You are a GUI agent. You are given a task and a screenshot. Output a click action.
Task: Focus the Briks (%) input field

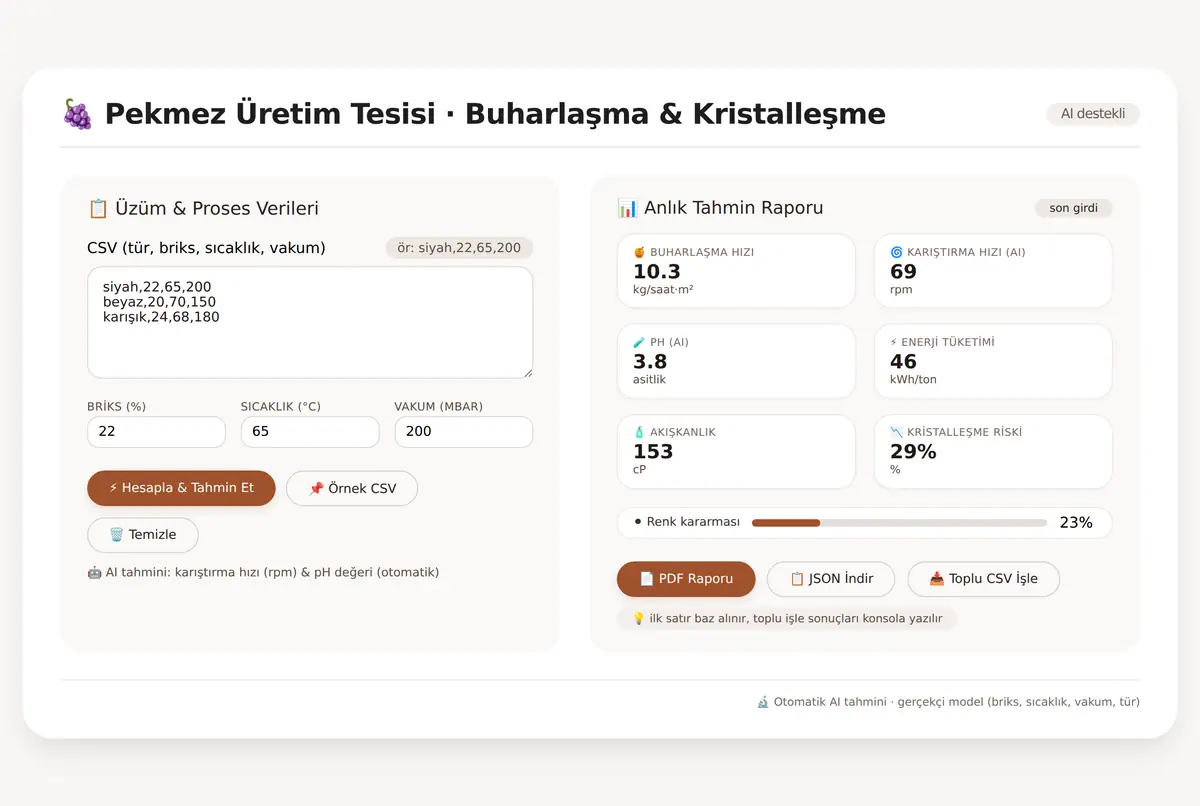[157, 432]
